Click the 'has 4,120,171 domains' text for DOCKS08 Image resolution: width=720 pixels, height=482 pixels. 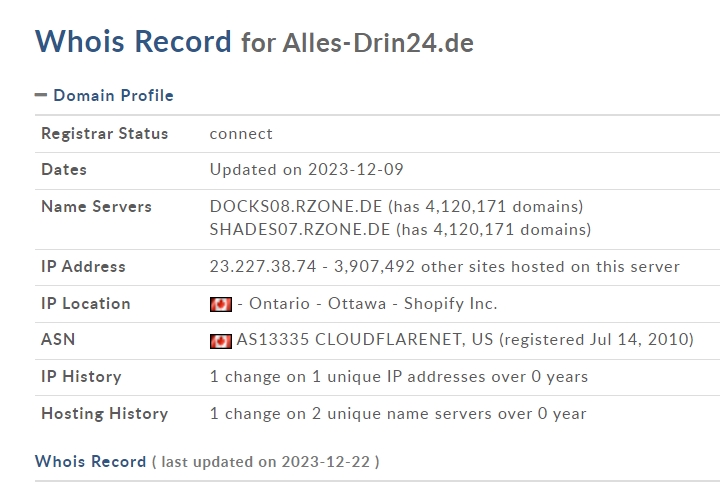486,207
